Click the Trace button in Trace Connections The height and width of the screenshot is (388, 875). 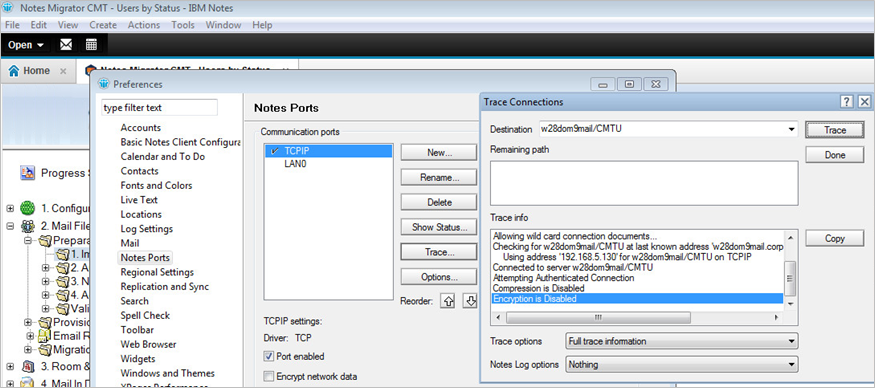coord(835,130)
